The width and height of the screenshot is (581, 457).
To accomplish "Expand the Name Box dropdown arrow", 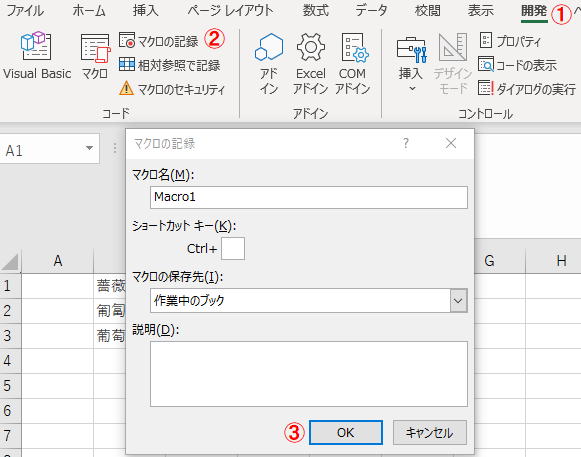I will pyautogui.click(x=89, y=148).
